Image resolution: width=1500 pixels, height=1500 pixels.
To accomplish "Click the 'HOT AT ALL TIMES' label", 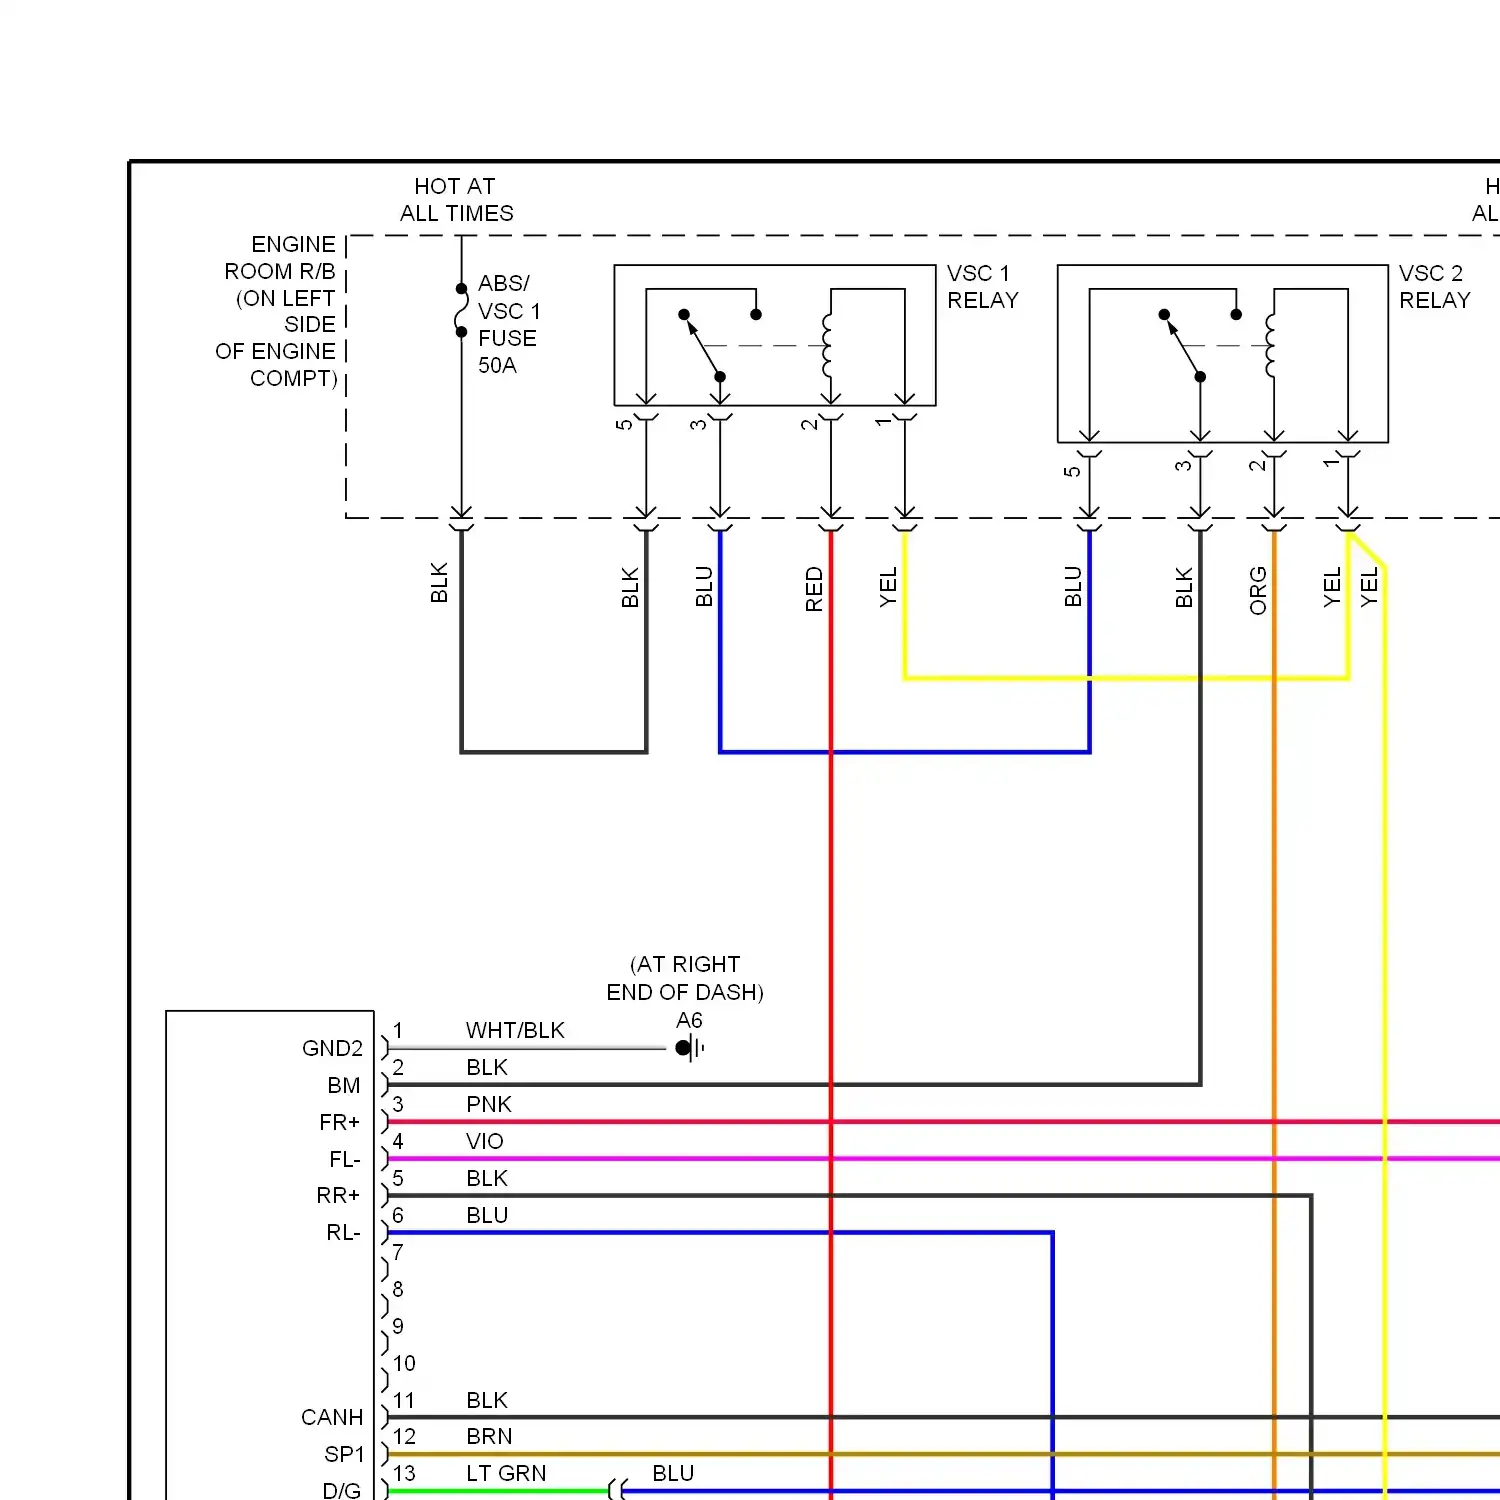I will point(456,200).
